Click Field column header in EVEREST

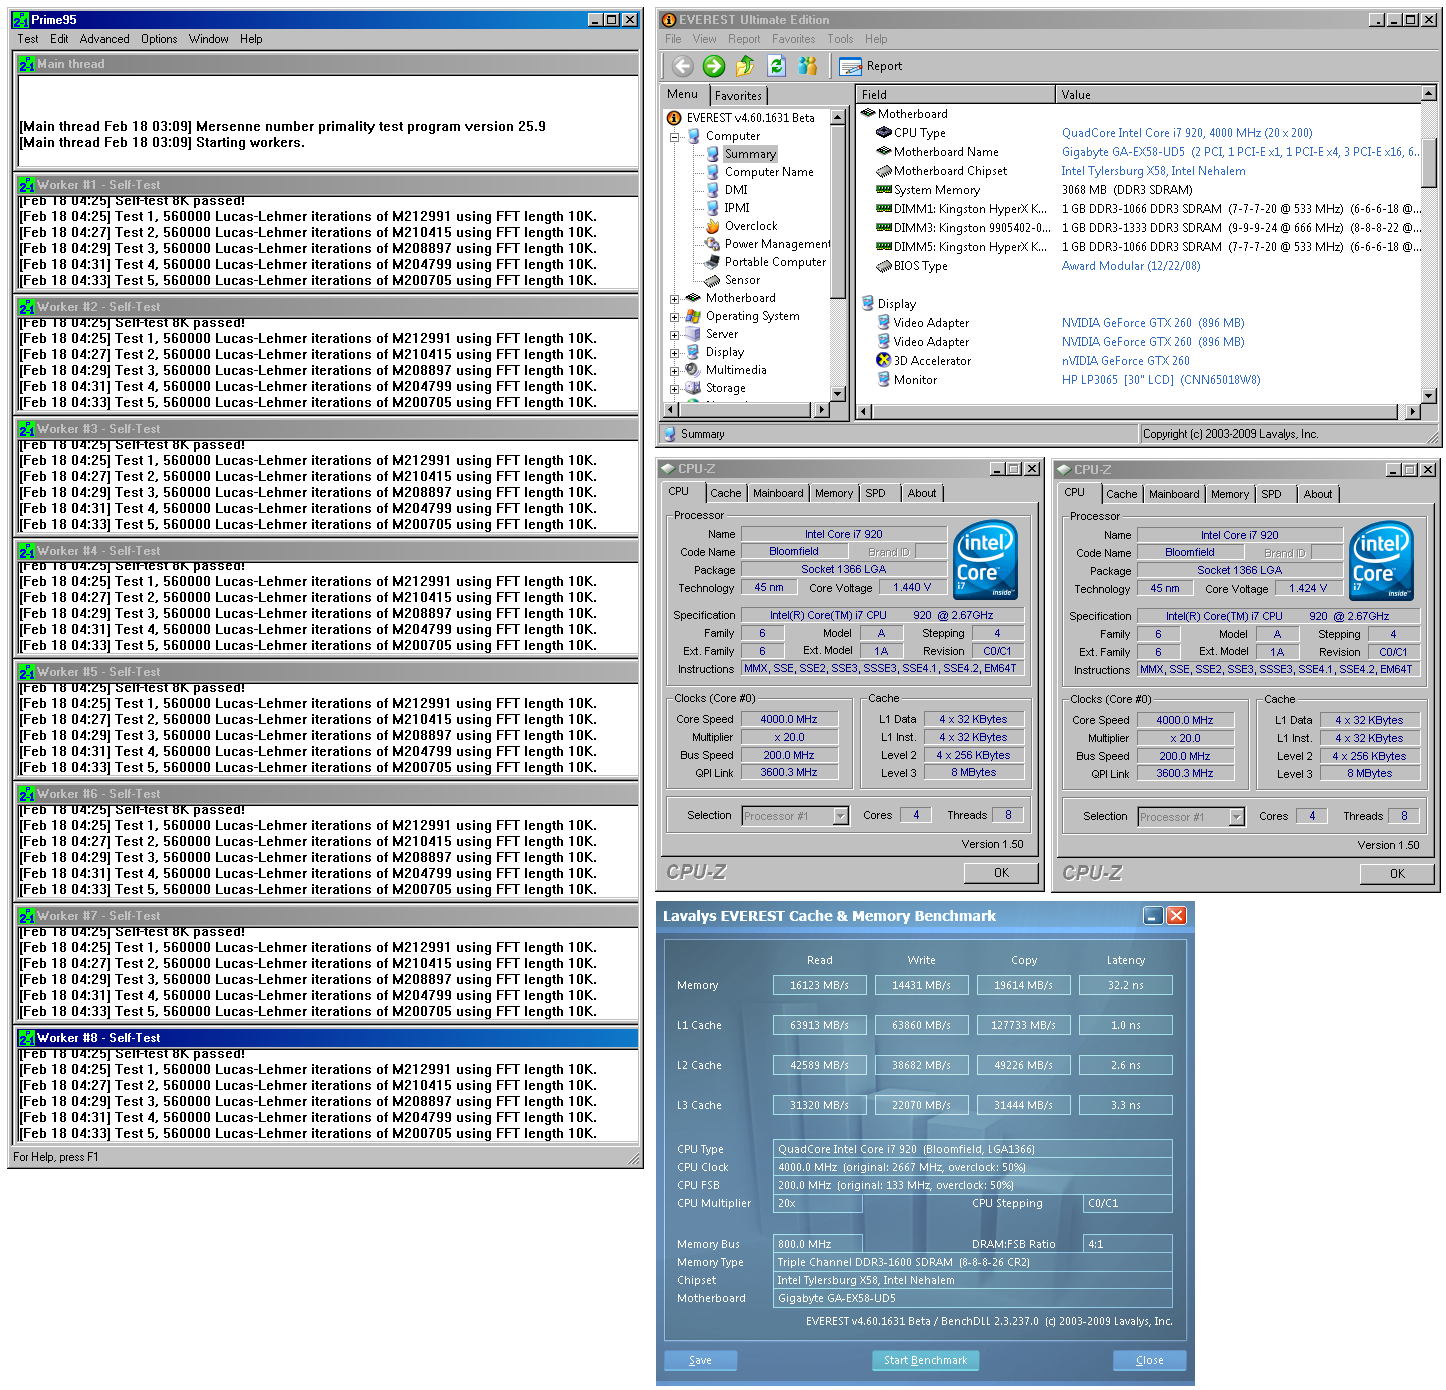956,95
